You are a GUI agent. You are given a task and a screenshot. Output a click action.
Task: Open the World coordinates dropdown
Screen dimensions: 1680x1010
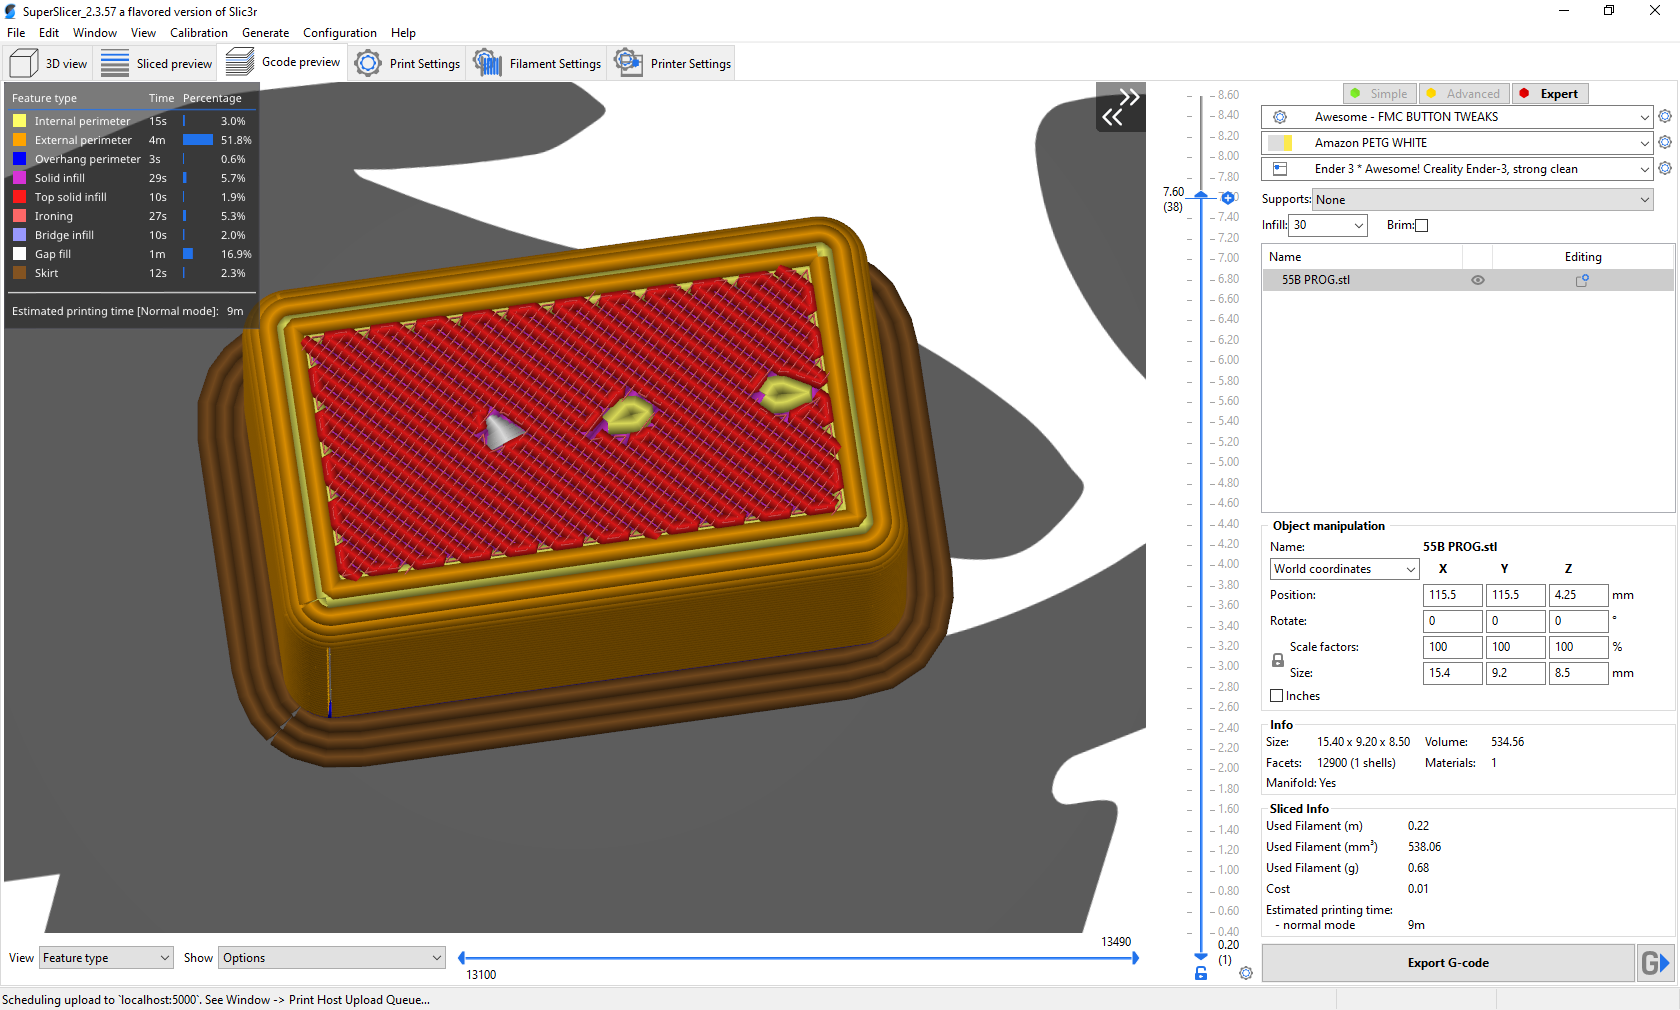(x=1345, y=569)
